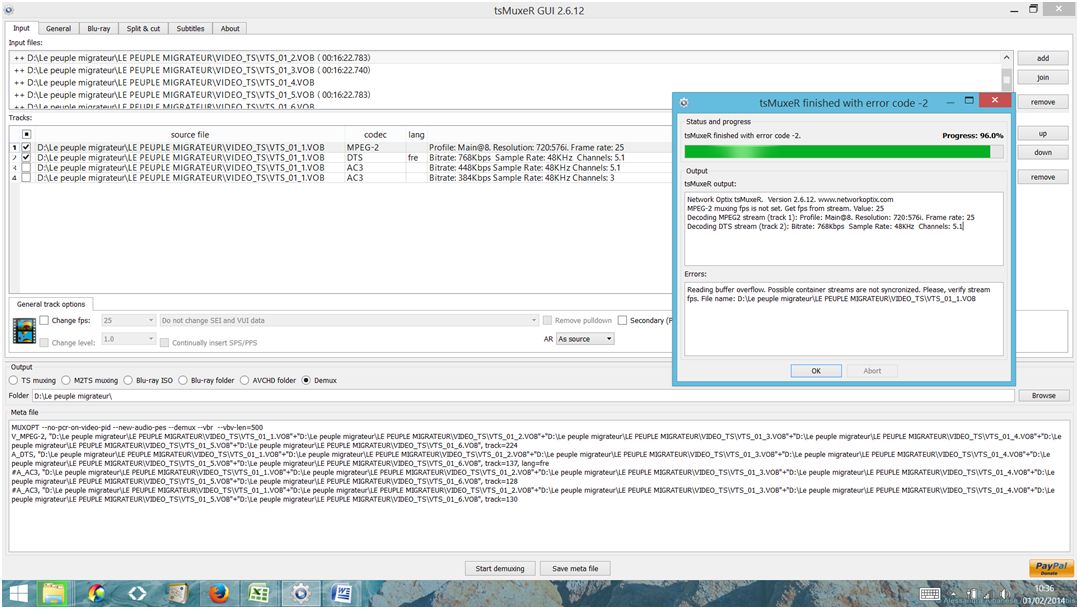
Task: Click the film strip track options icon
Action: click(x=24, y=330)
